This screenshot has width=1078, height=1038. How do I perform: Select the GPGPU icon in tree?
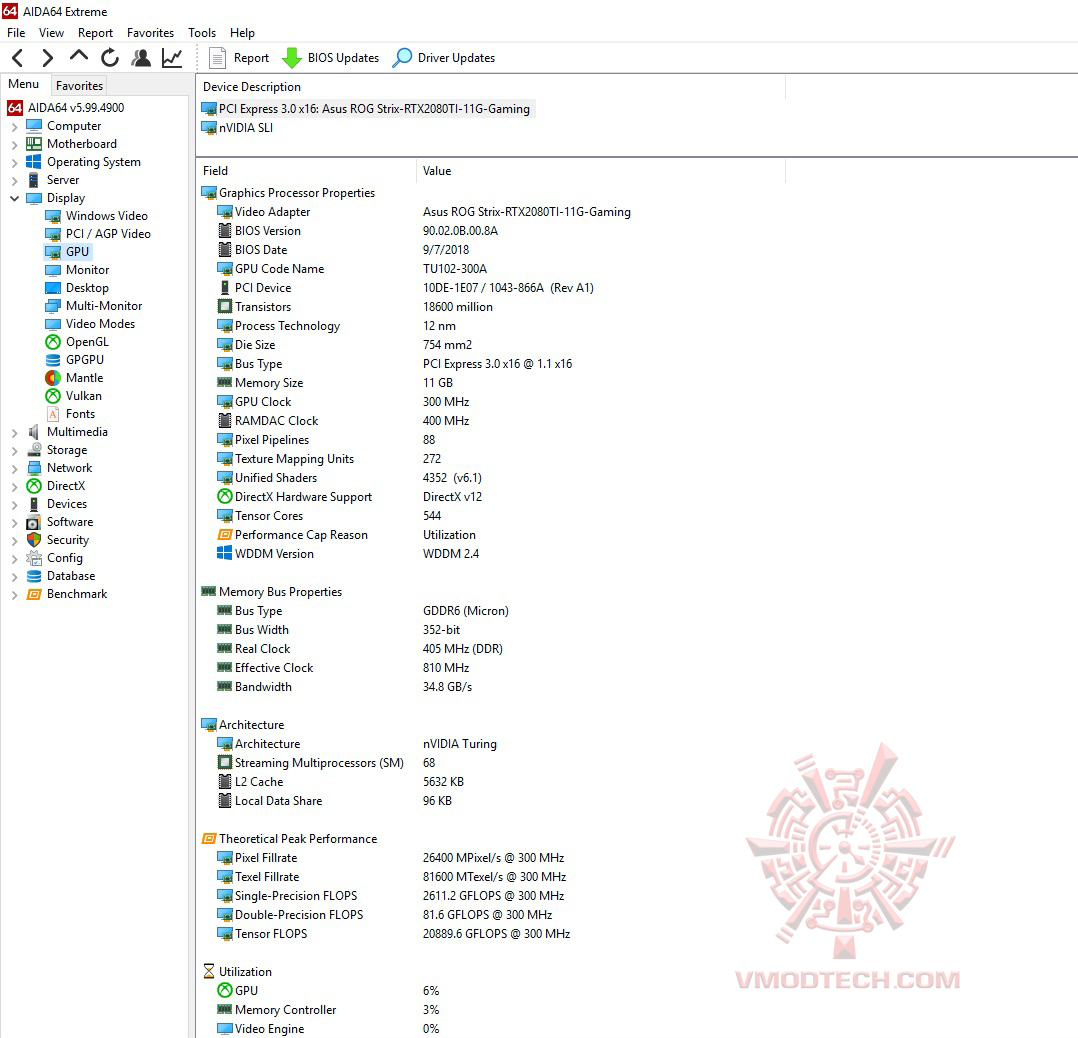tap(53, 360)
